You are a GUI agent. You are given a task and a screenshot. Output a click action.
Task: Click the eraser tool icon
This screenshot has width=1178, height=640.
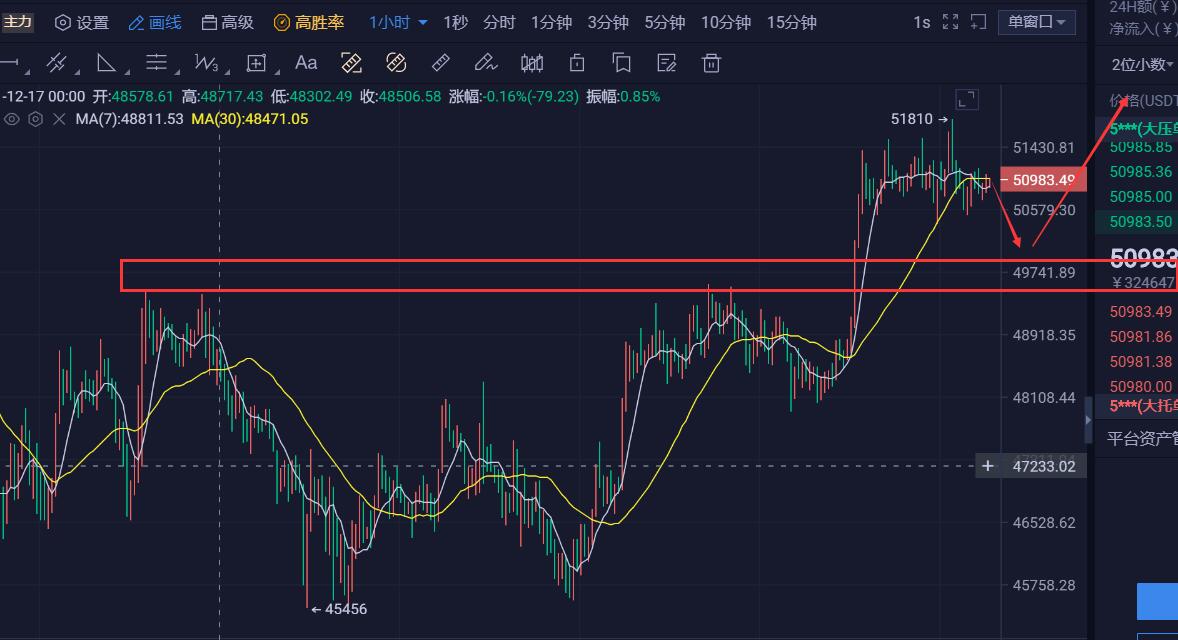point(486,63)
